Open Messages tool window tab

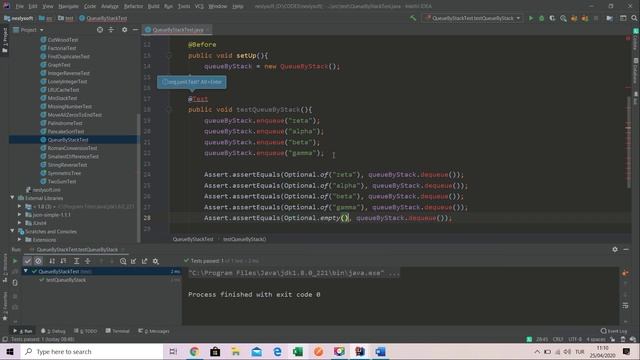(x=154, y=331)
